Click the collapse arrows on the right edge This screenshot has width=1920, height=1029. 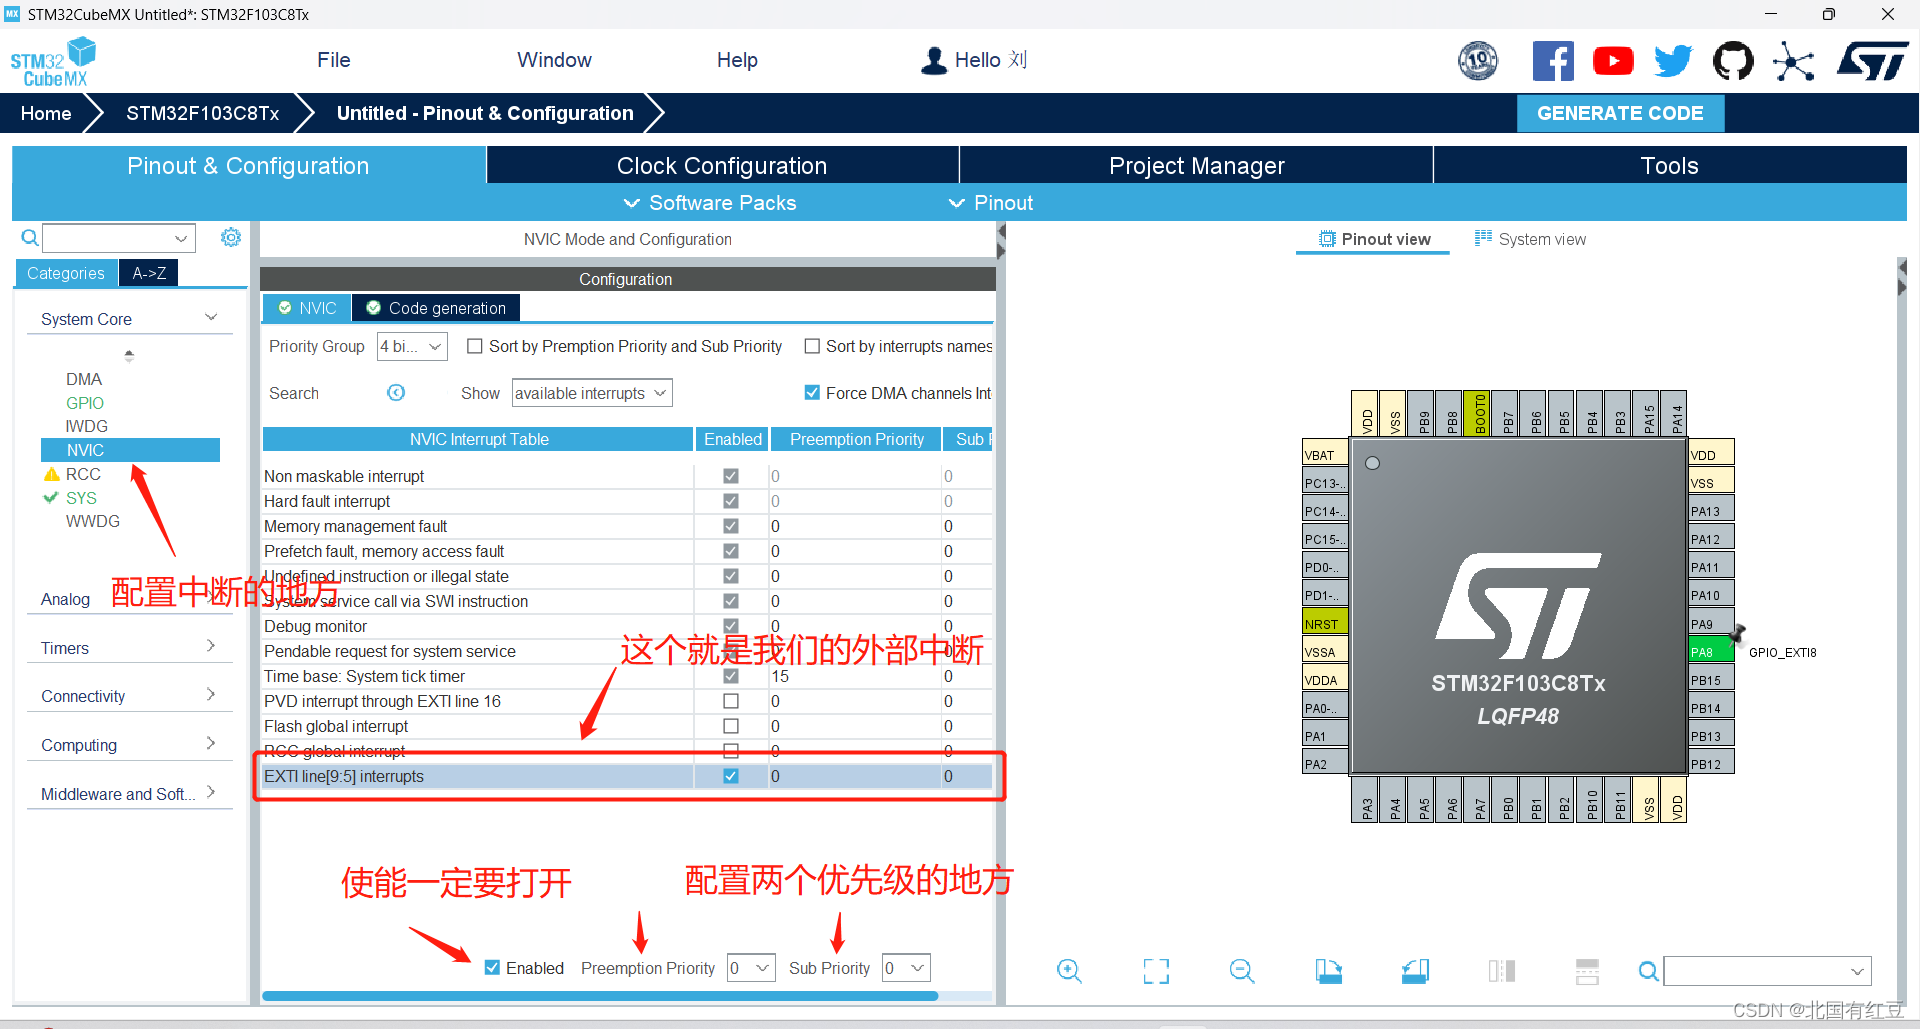pos(1902,278)
